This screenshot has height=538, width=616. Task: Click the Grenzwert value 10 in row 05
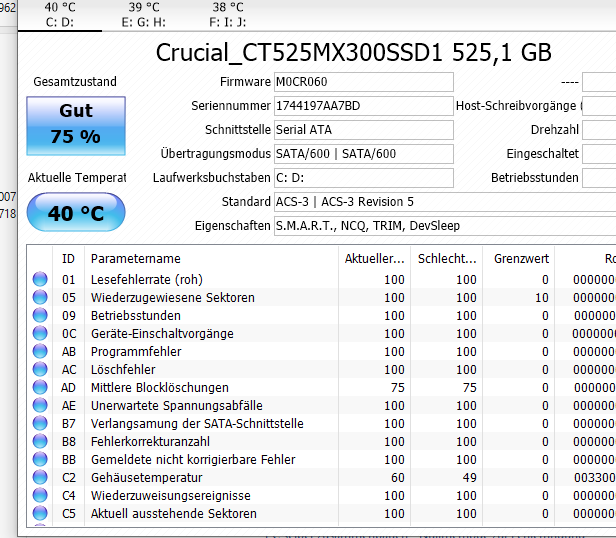tap(542, 297)
